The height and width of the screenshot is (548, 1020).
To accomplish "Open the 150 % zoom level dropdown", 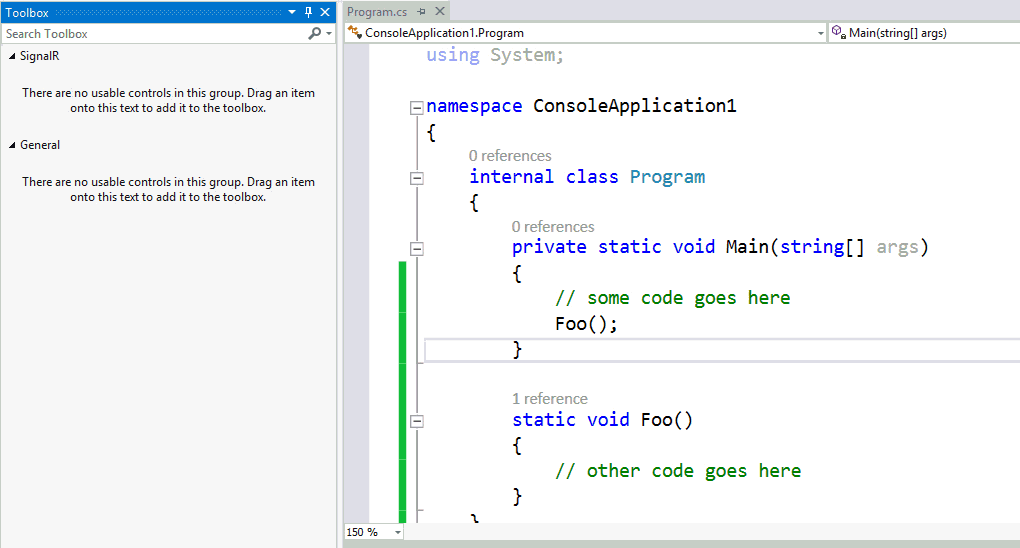I will point(397,532).
